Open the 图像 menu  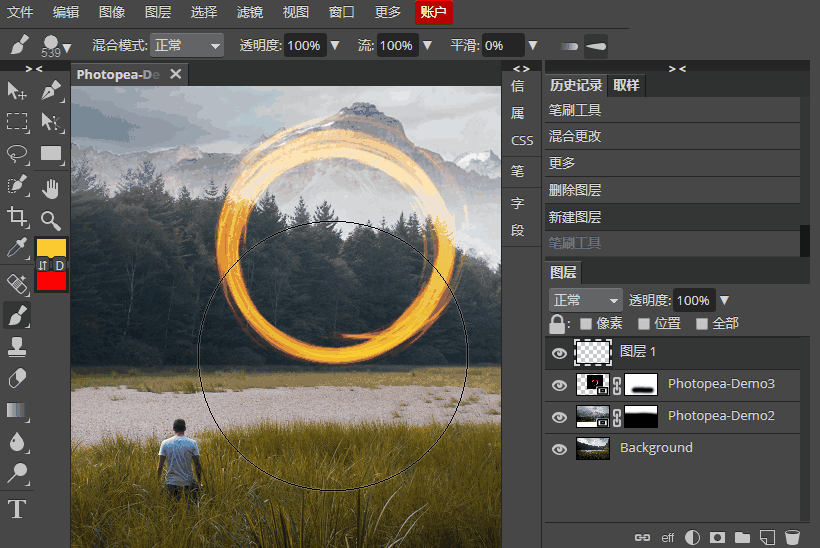(x=112, y=12)
